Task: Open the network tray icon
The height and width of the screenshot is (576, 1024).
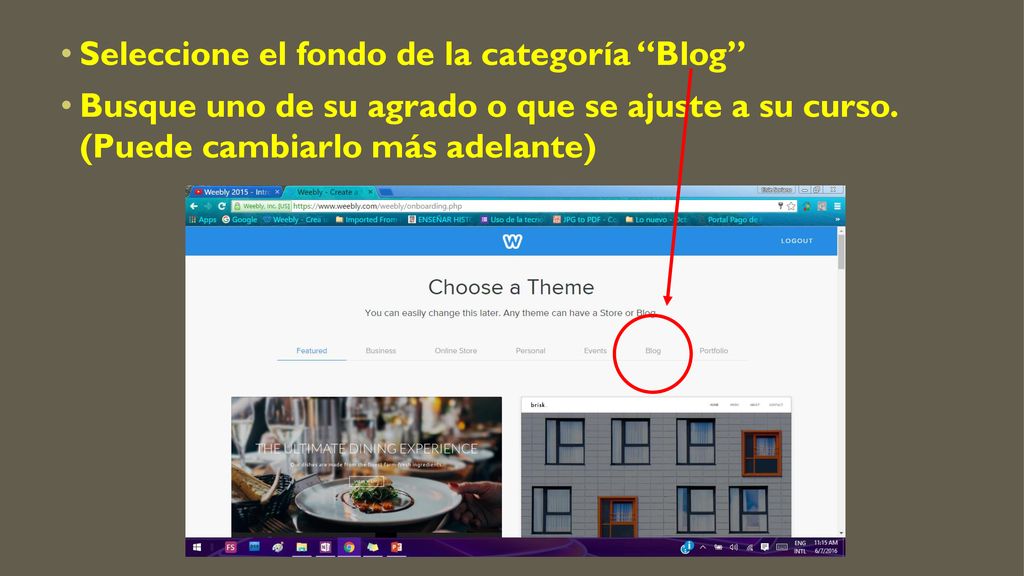Action: [749, 547]
